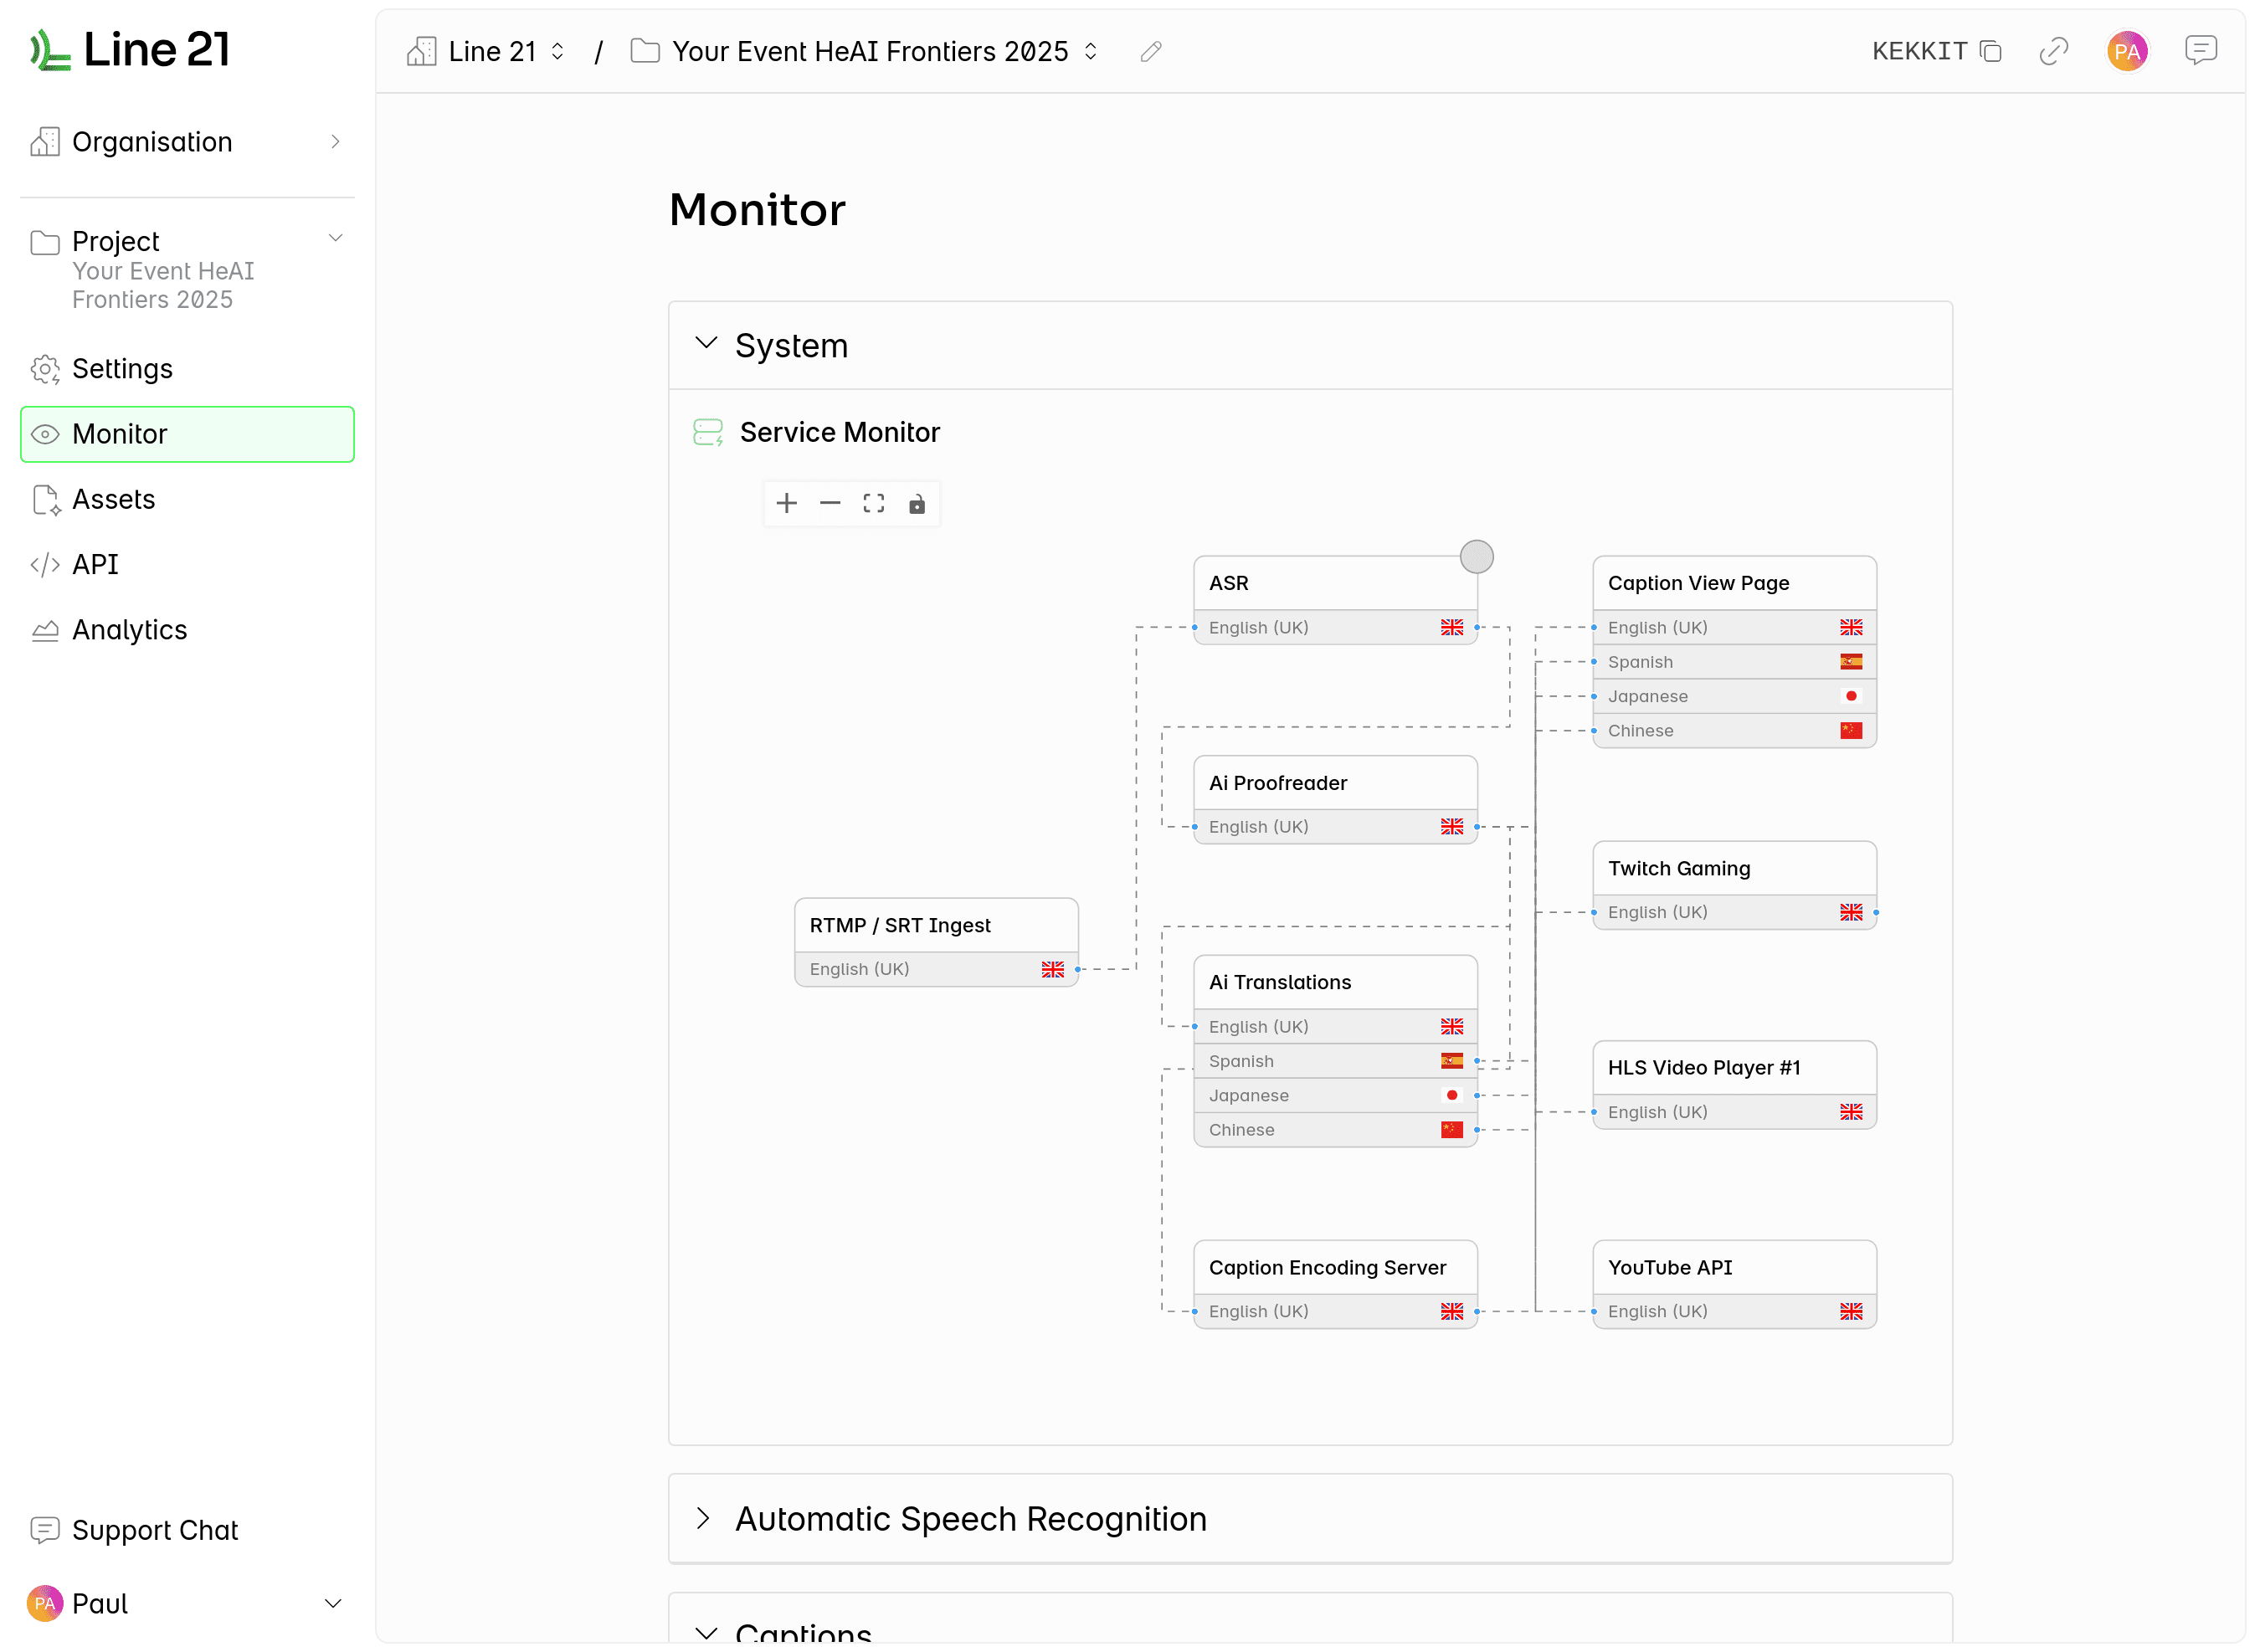Open Analytics in the sidebar

(187, 630)
